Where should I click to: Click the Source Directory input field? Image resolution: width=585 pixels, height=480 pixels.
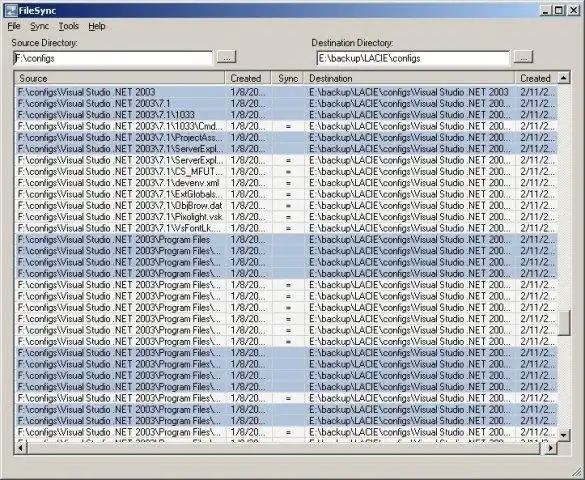(x=113, y=58)
